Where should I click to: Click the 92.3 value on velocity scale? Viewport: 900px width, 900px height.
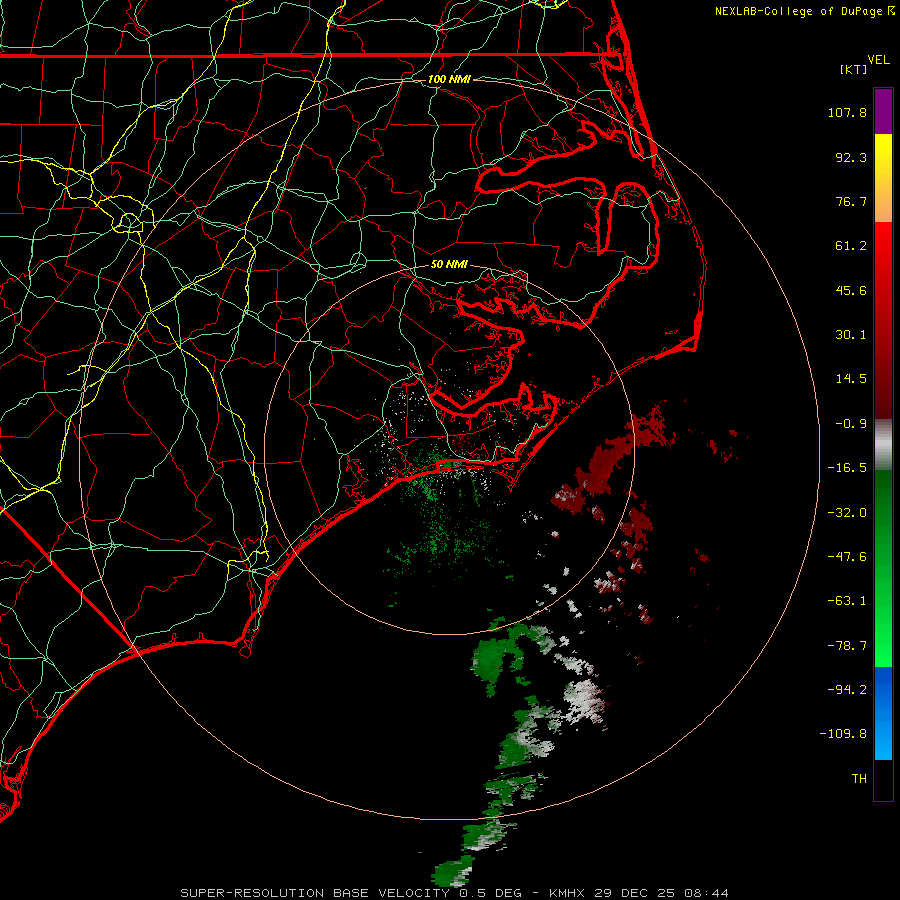pyautogui.click(x=851, y=157)
